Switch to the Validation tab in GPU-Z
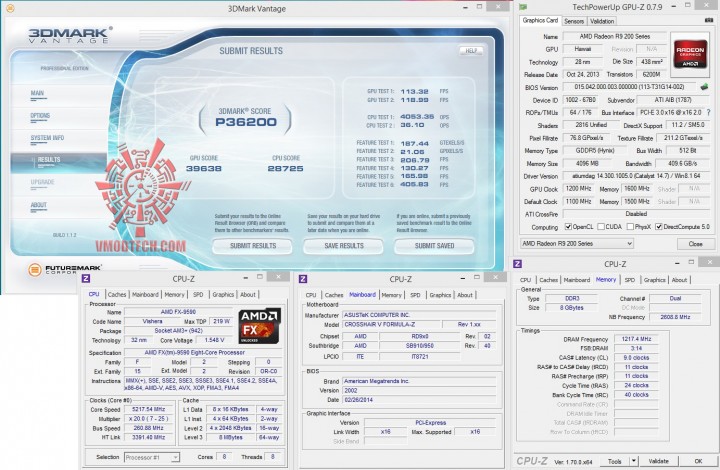The height and width of the screenshot is (470, 720). pos(602,21)
